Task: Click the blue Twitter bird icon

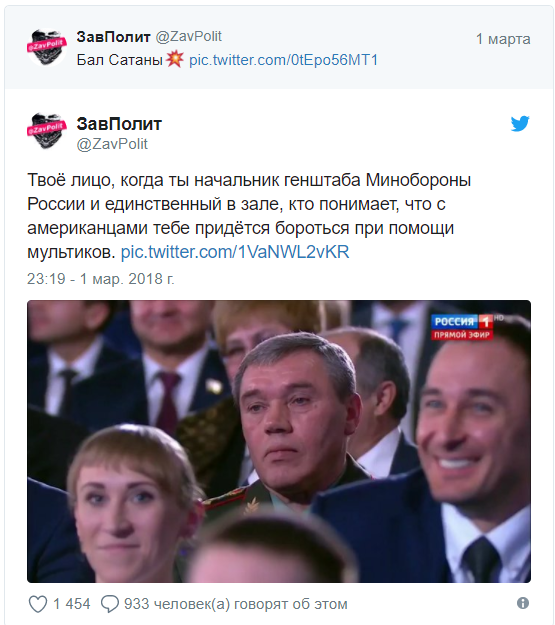Action: 520,124
